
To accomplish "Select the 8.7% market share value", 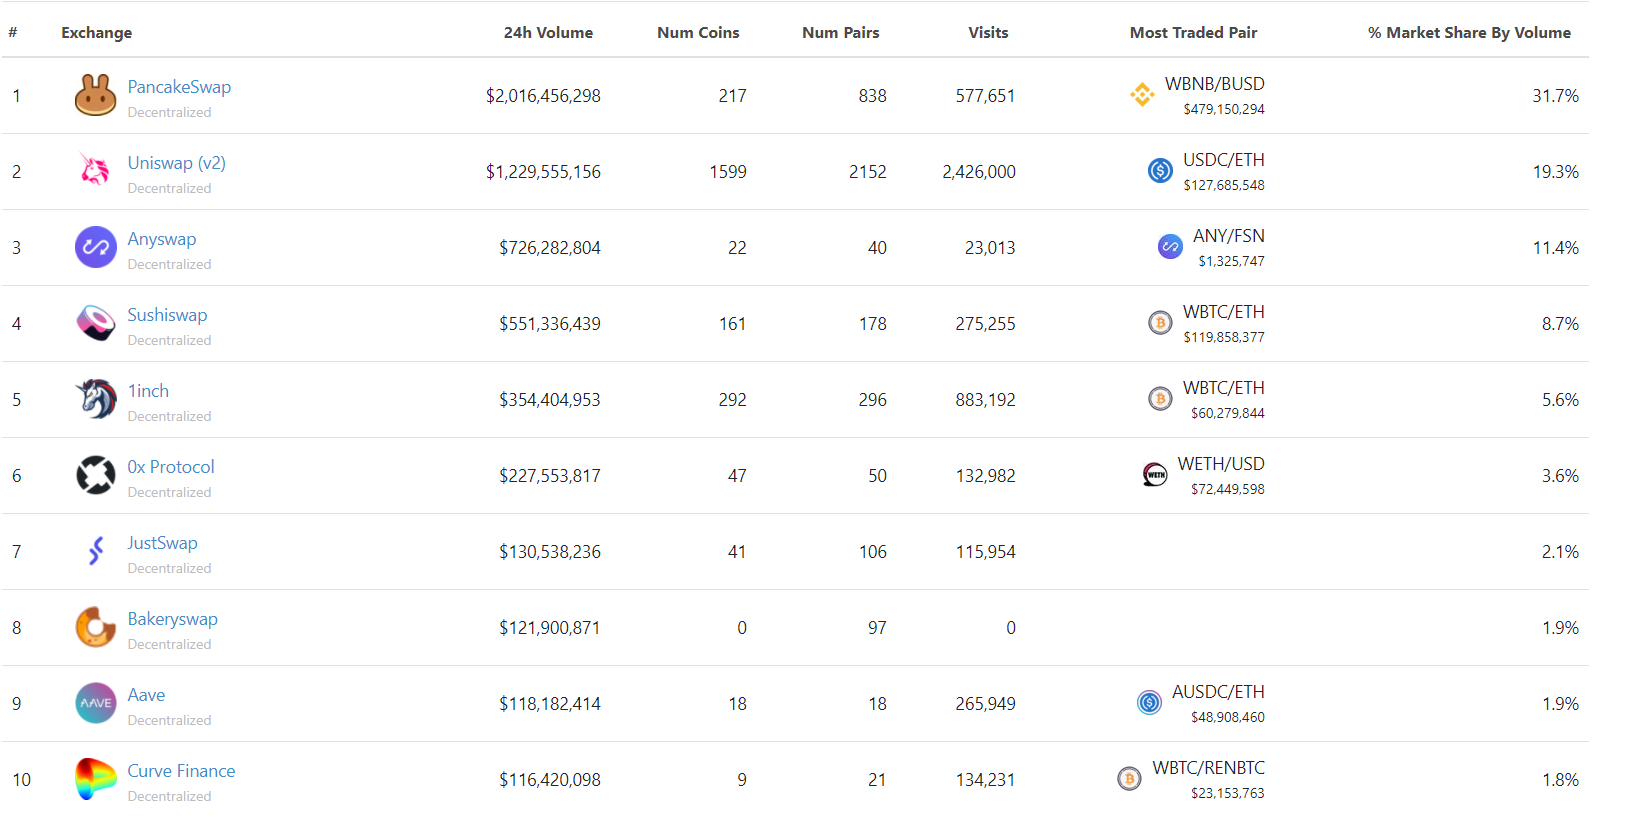I will (1560, 324).
